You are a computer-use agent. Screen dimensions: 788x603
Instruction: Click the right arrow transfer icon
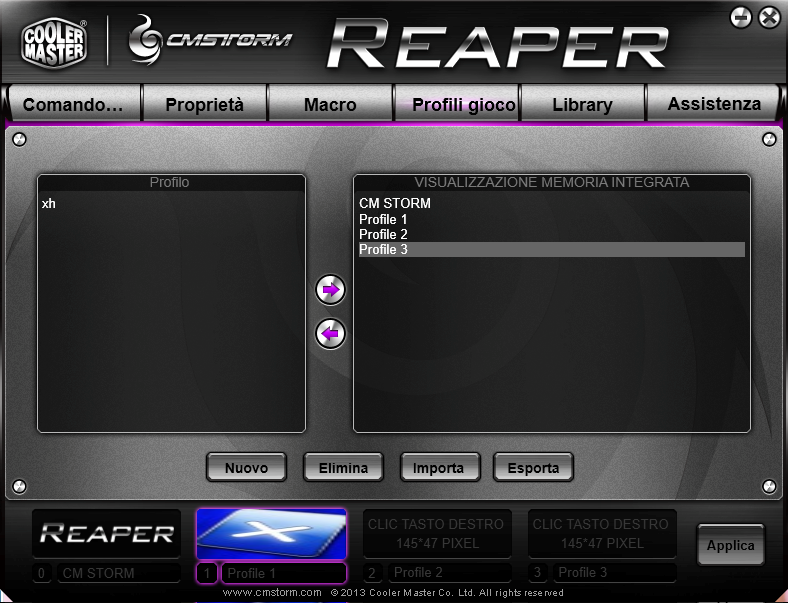(330, 290)
